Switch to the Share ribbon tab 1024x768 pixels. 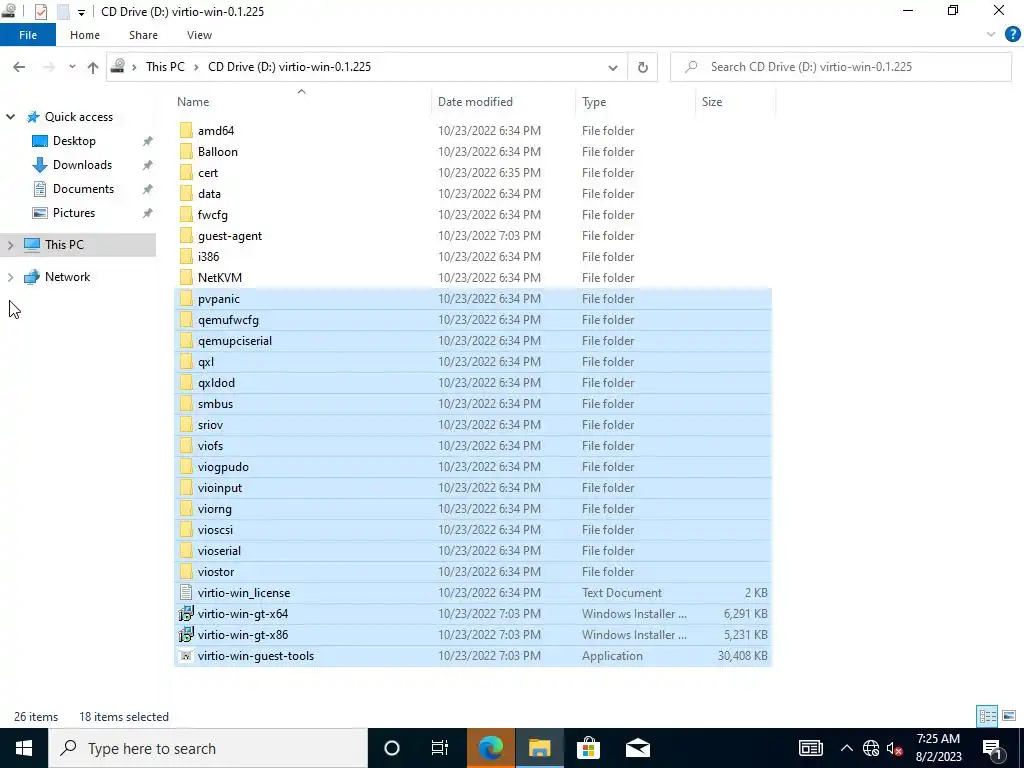coord(143,35)
